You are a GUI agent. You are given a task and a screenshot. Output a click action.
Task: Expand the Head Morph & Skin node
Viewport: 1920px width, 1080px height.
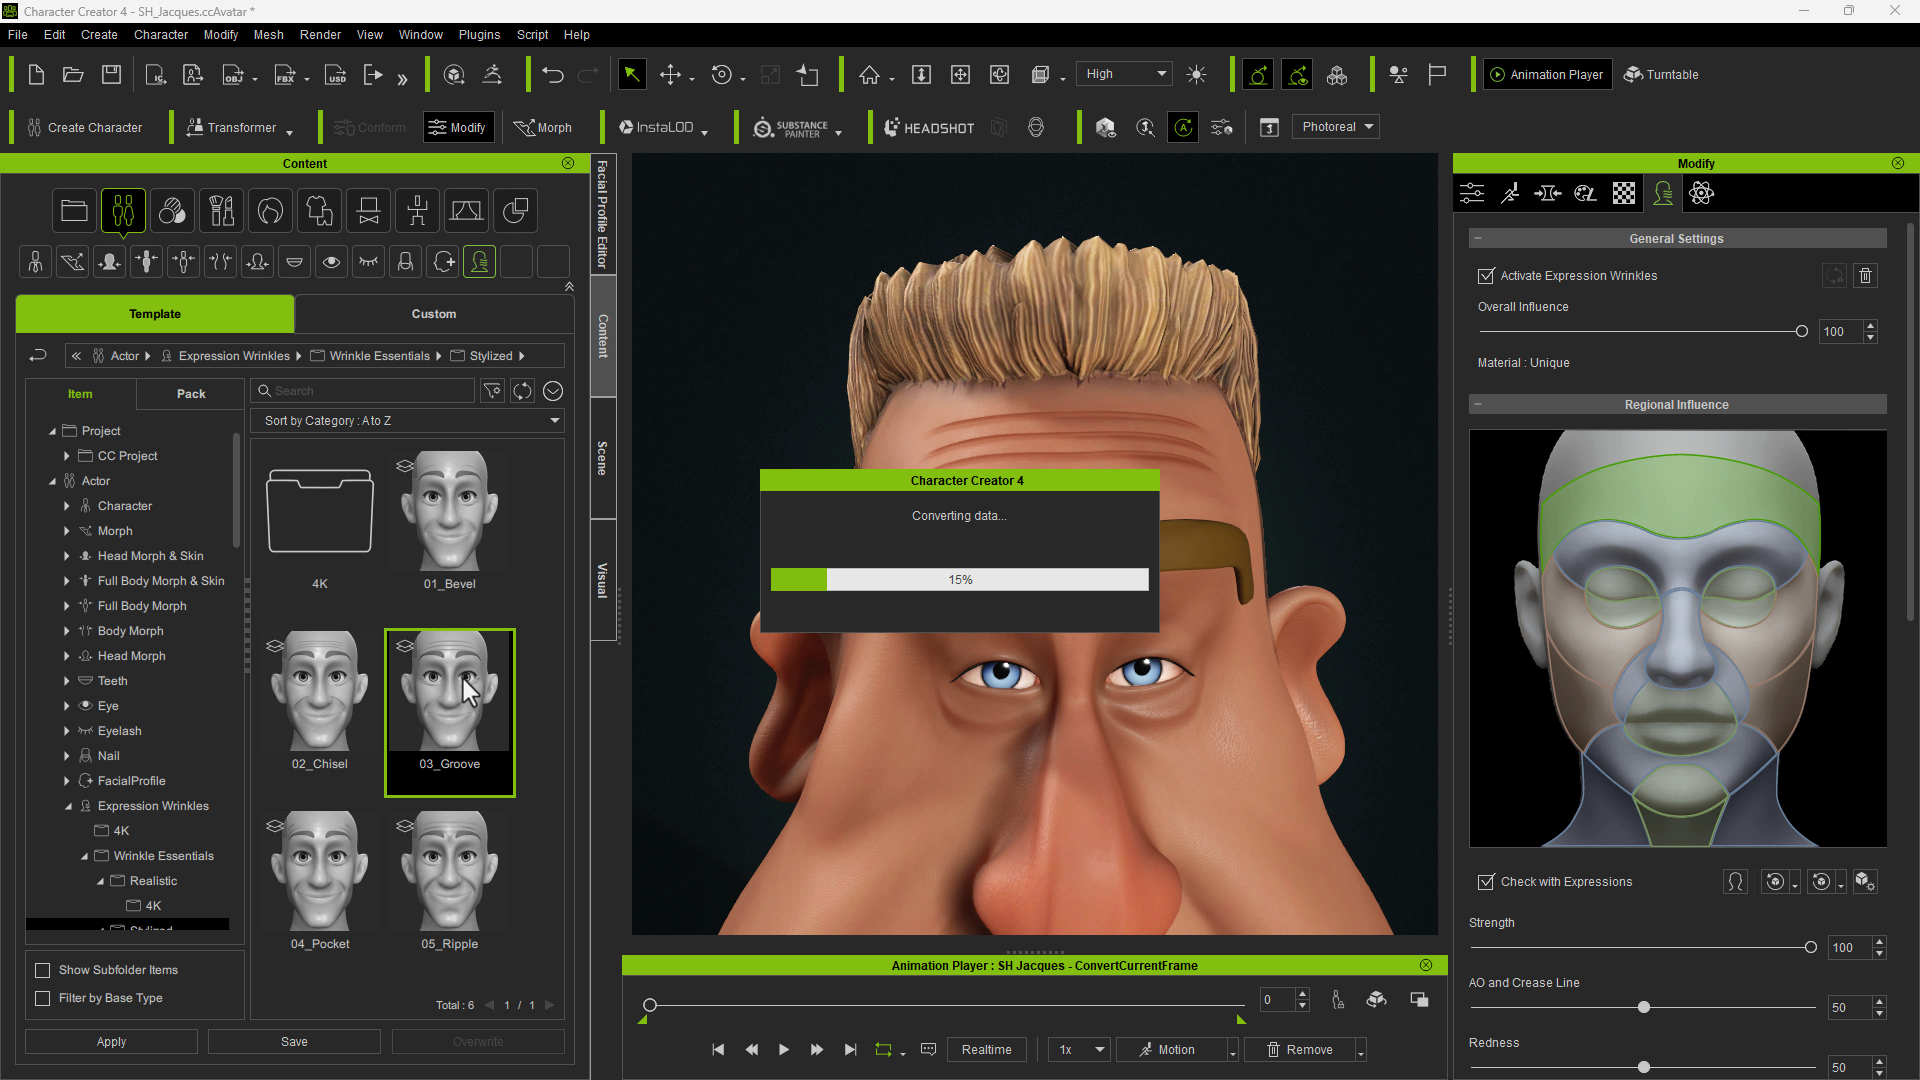[67, 556]
